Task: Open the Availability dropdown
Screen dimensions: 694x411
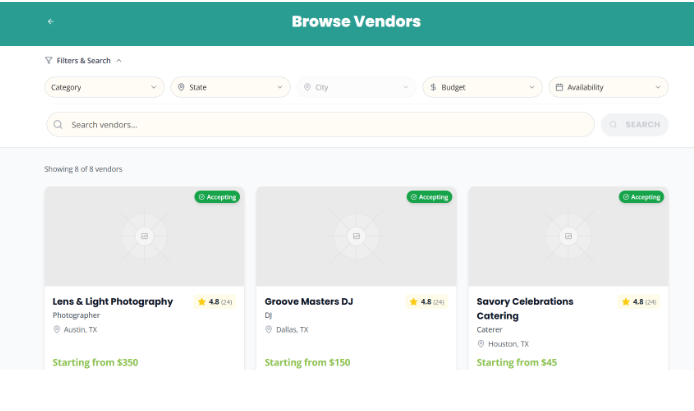Action: (x=609, y=87)
